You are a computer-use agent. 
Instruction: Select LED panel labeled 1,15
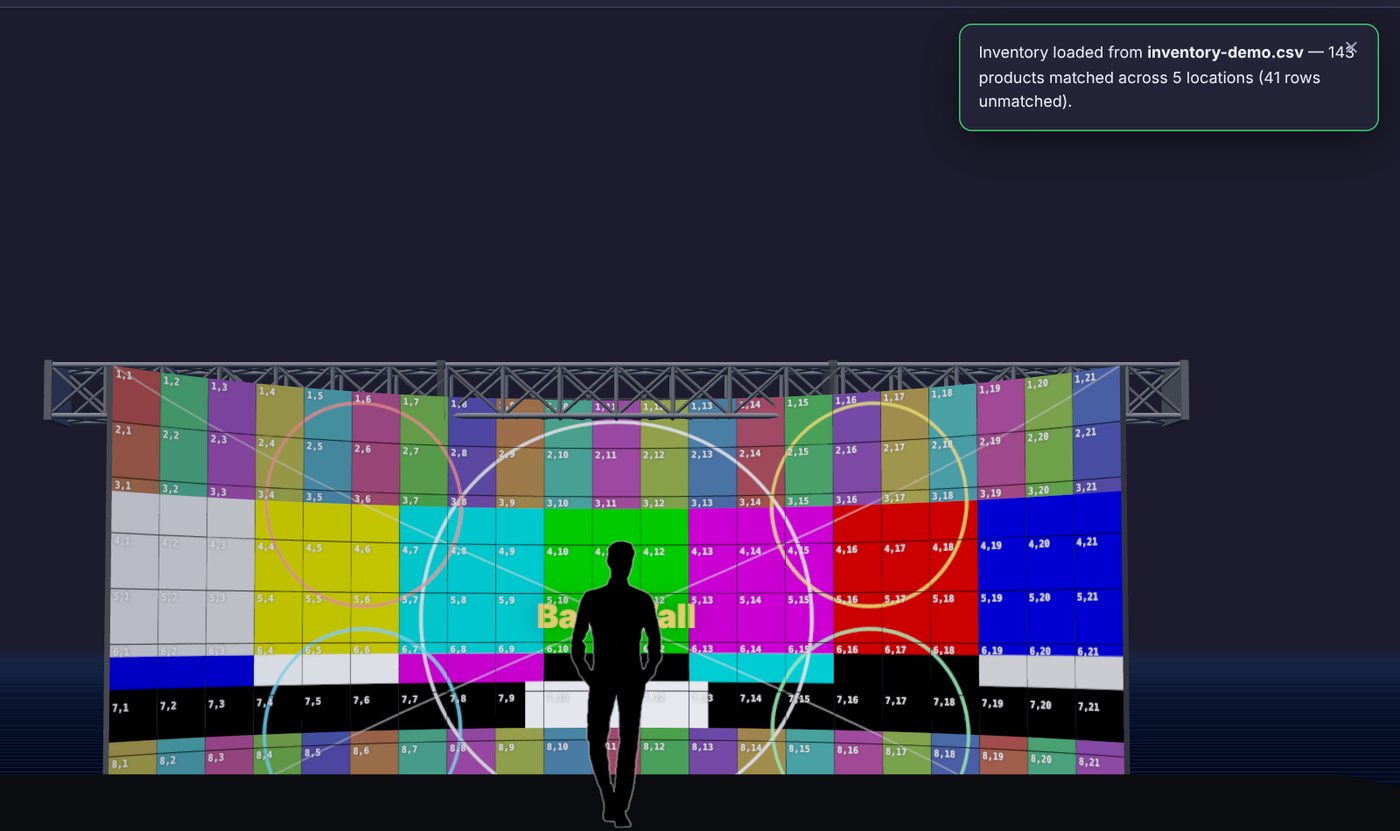[809, 422]
